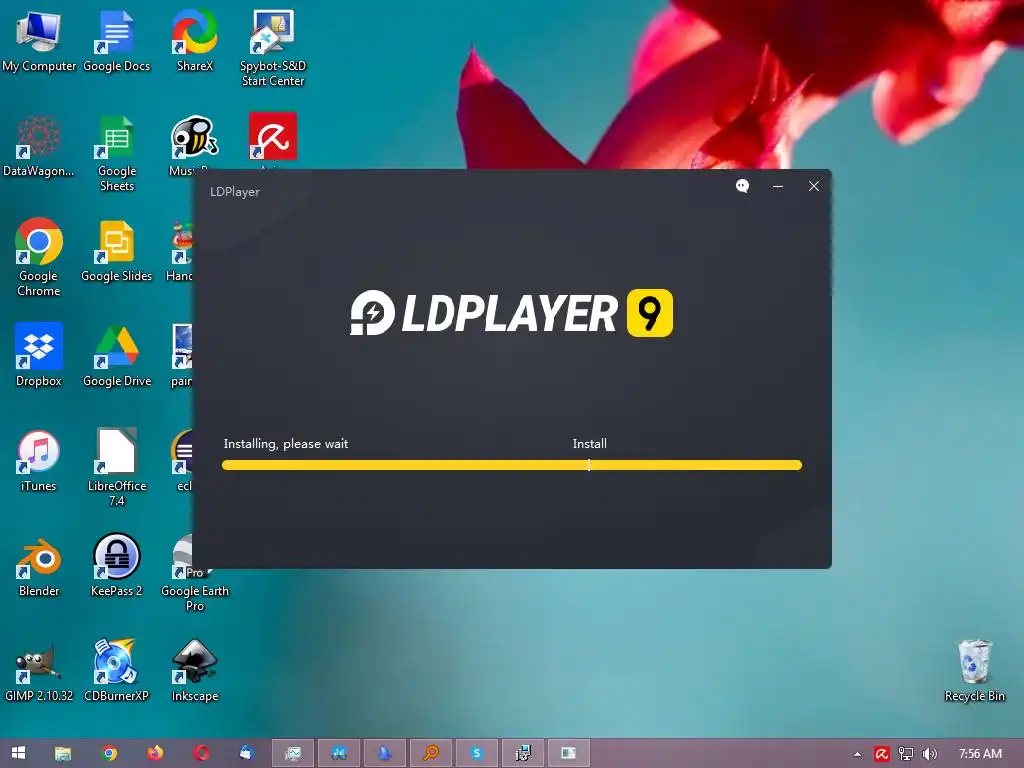Screen dimensions: 1024x768
Task: Open Dropbox desktop shortcut
Action: pyautogui.click(x=39, y=356)
